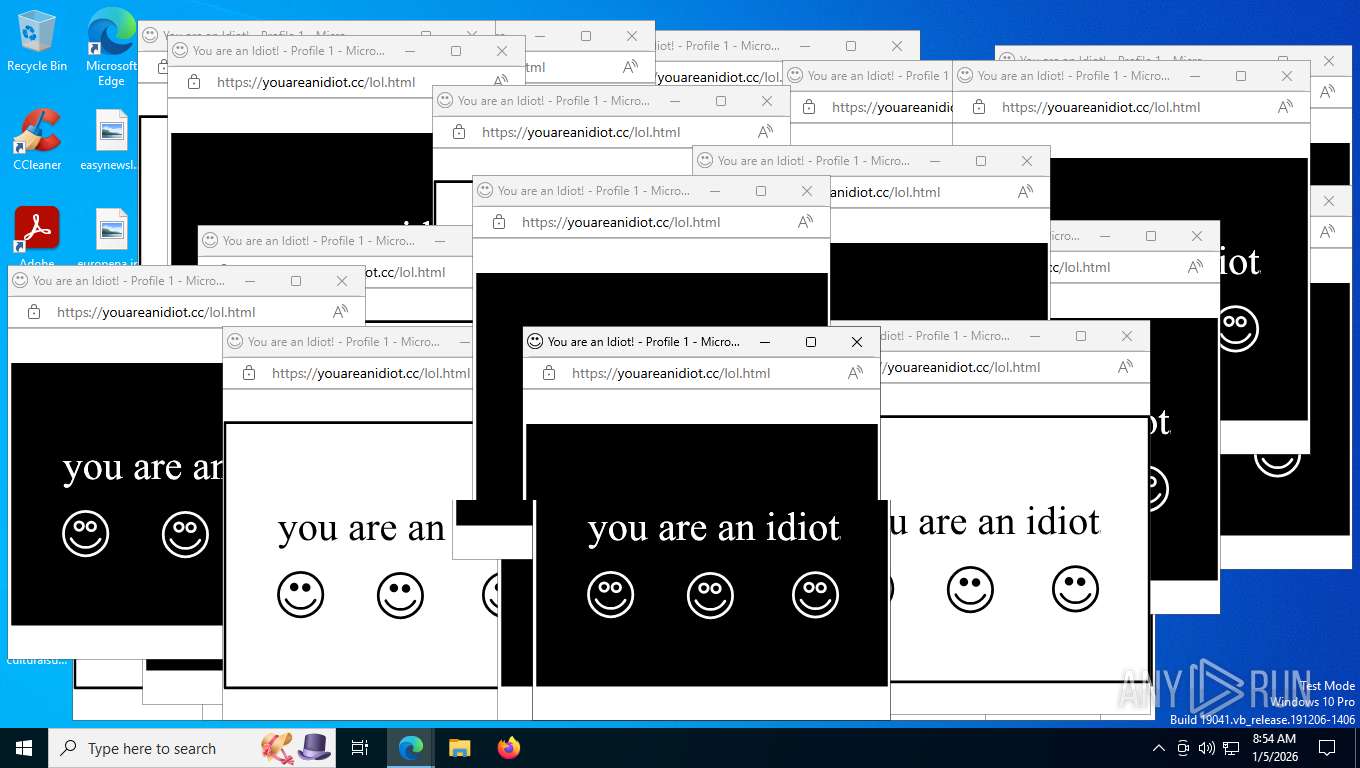This screenshot has width=1360, height=768.
Task: Switch to the Edge taskbar icon
Action: pyautogui.click(x=410, y=748)
